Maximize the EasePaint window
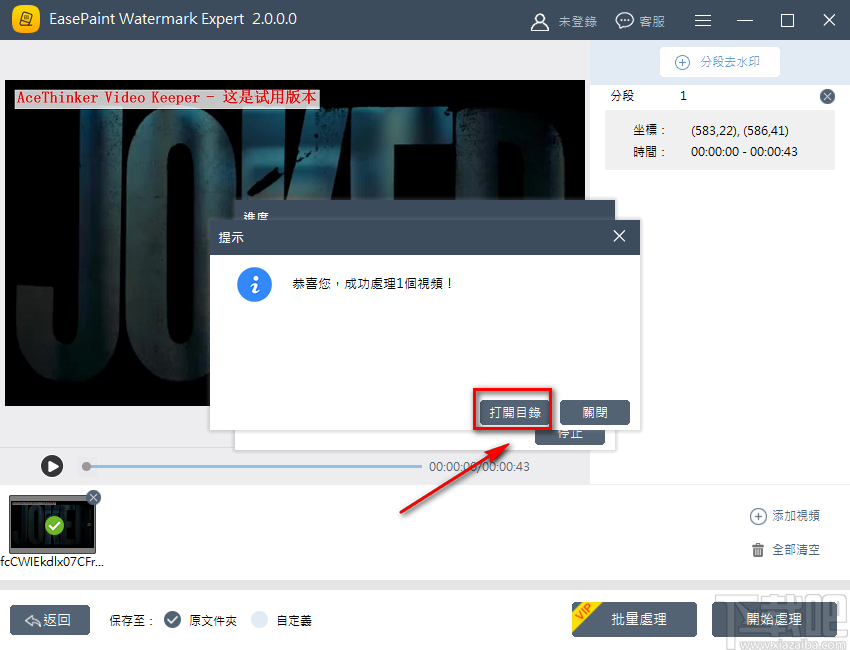The width and height of the screenshot is (850, 650). click(787, 21)
